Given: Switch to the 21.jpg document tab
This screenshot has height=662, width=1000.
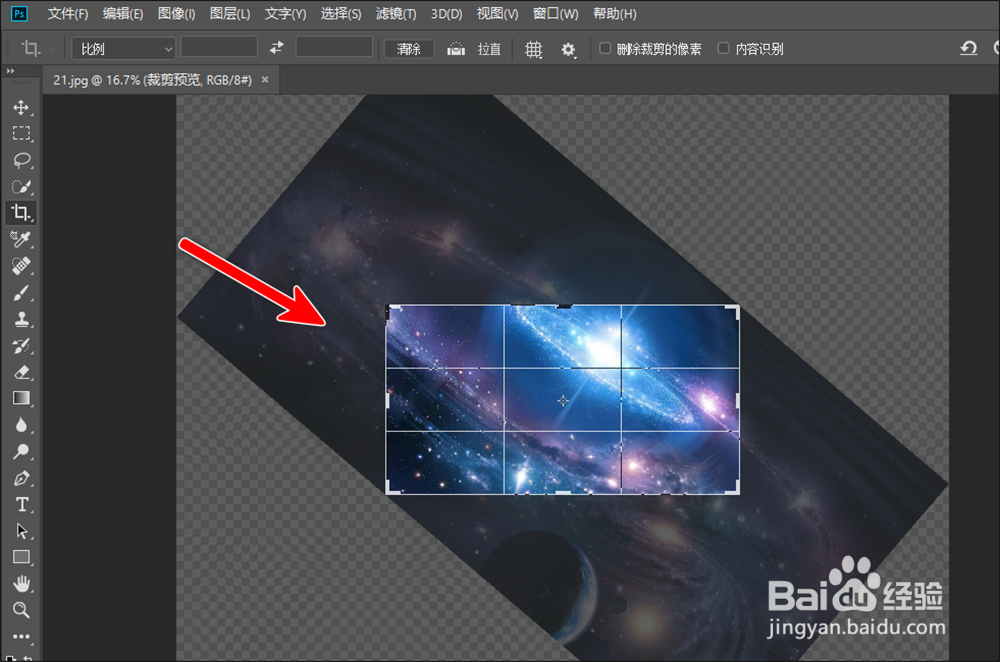Looking at the screenshot, I should coord(152,80).
